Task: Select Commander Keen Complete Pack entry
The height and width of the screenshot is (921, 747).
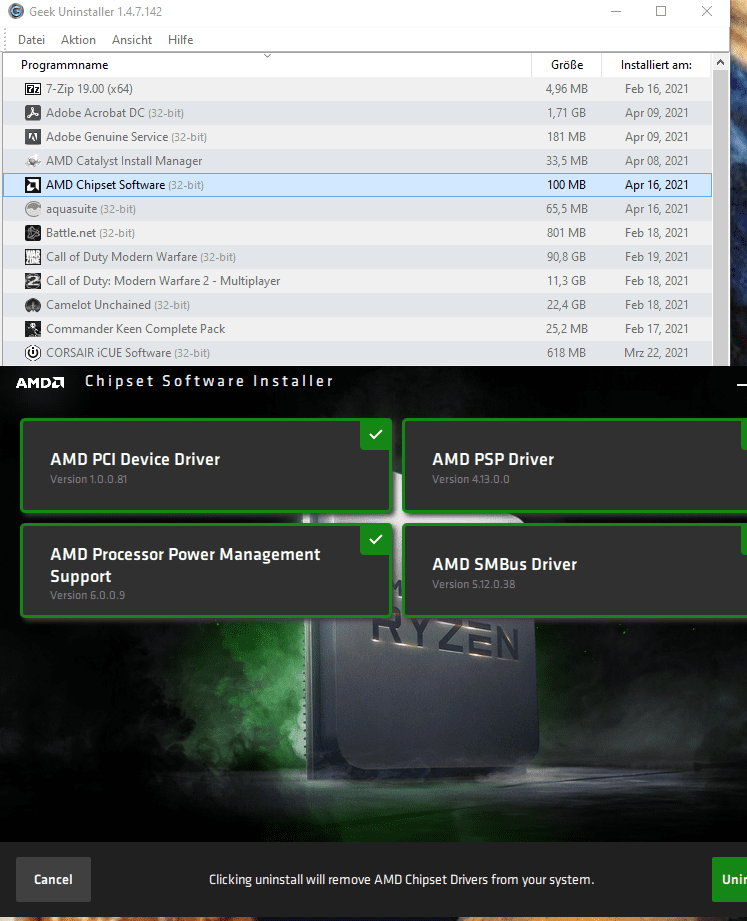Action: [357, 329]
